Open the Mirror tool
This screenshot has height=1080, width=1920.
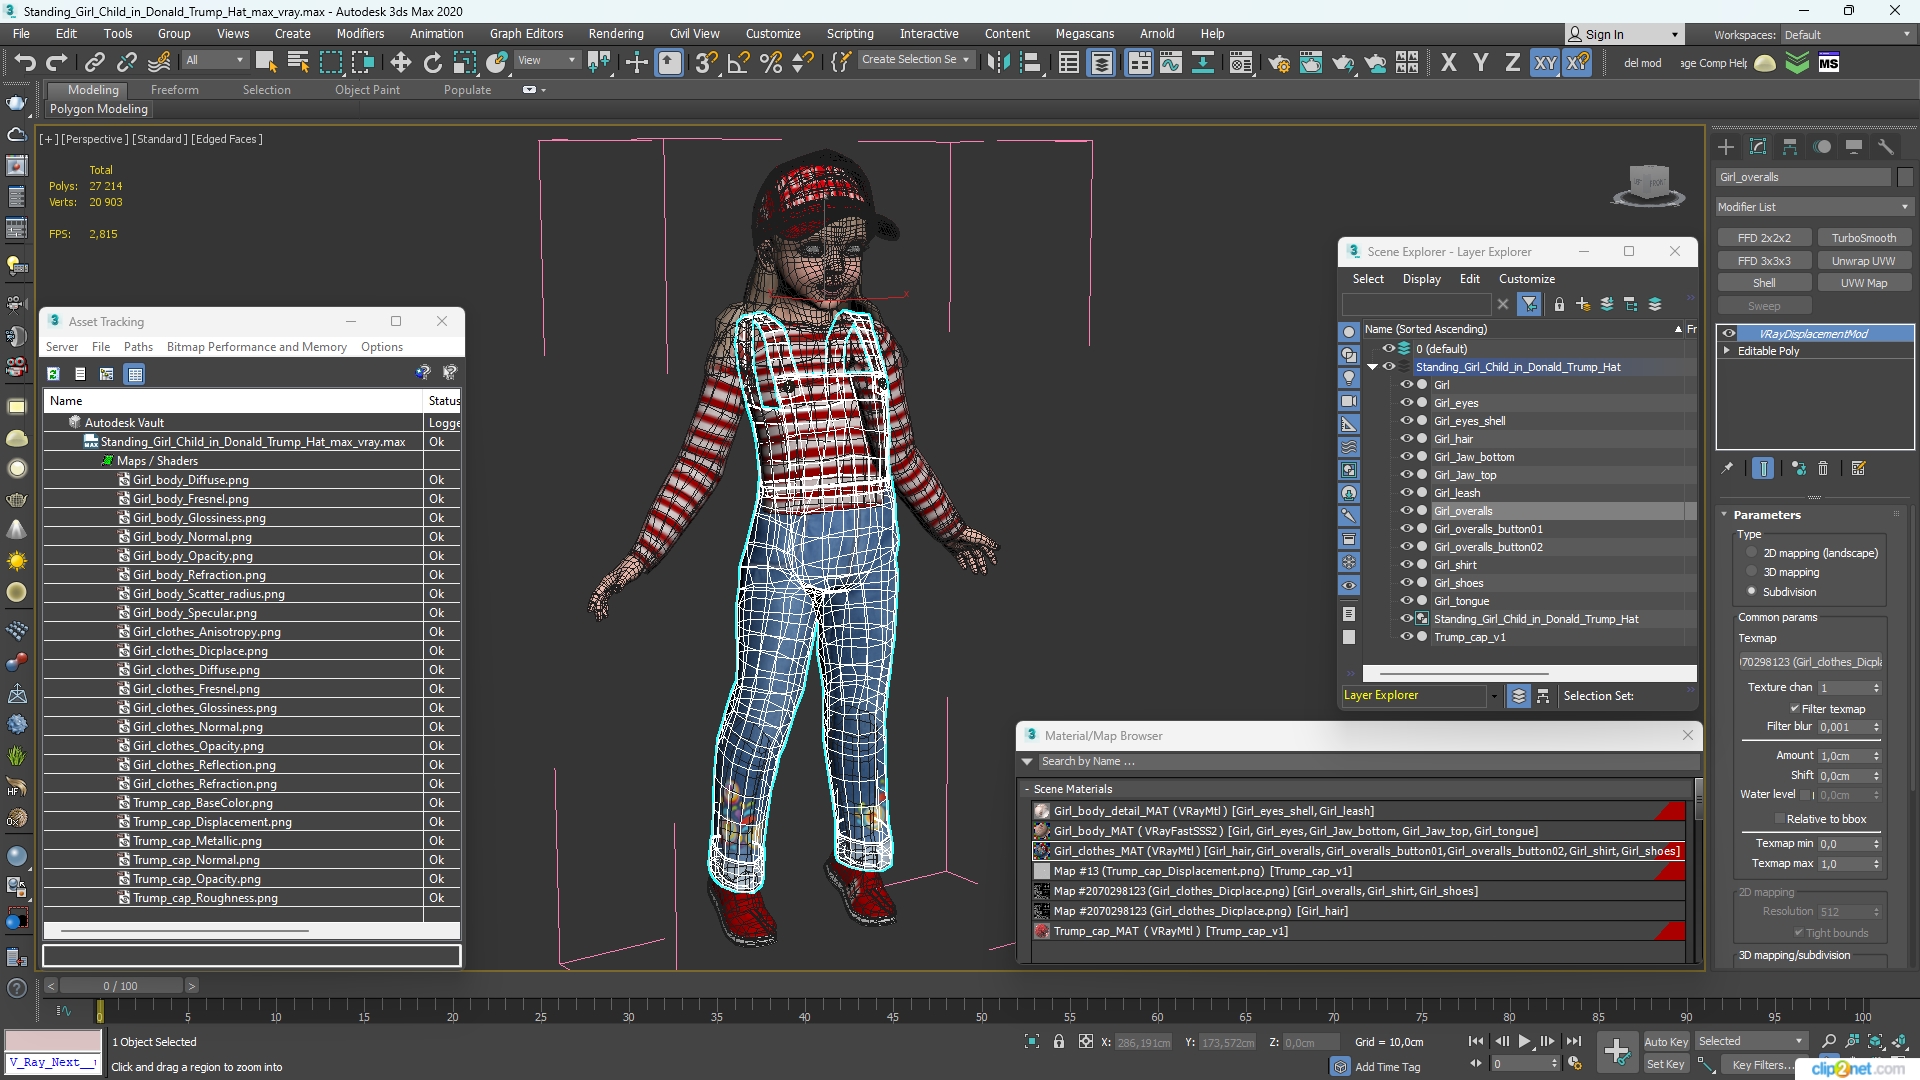(997, 63)
